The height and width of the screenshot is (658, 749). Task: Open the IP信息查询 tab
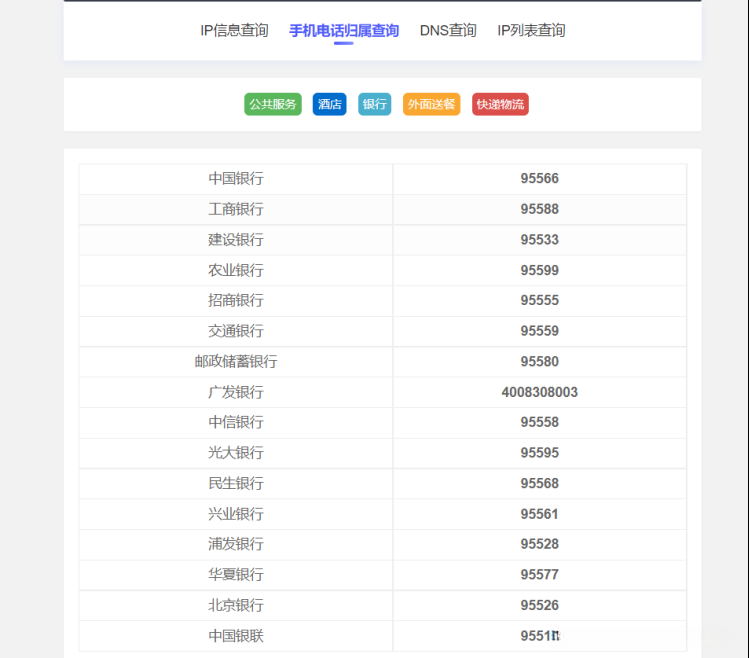pos(234,31)
